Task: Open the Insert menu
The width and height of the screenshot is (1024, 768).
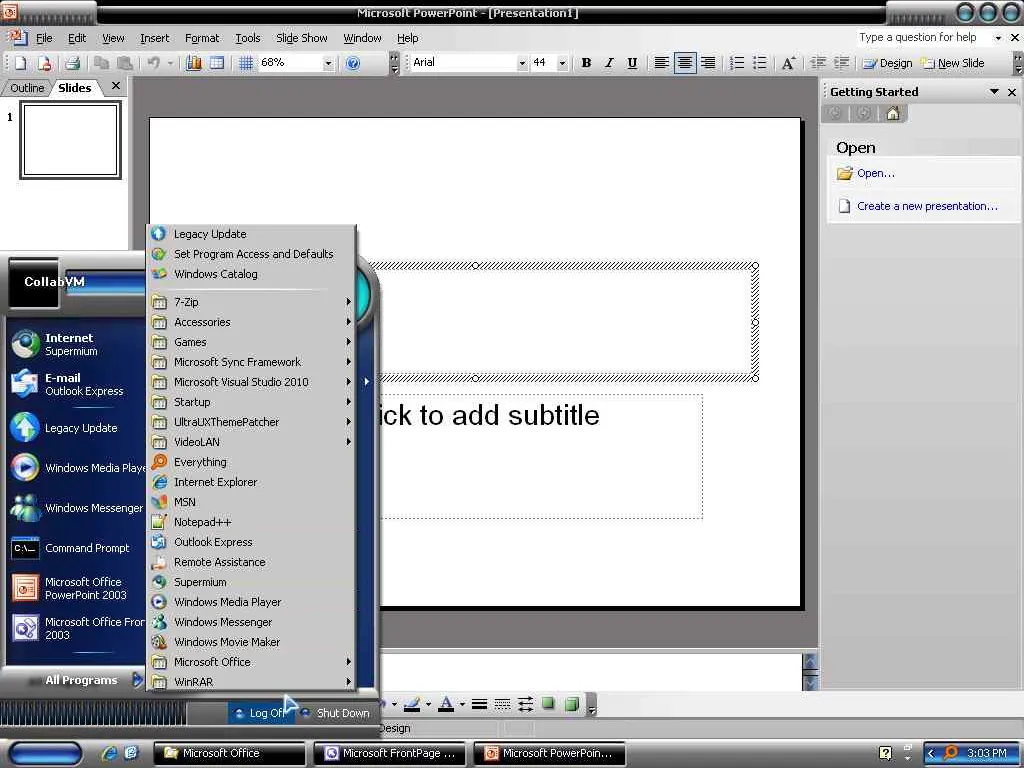Action: tap(155, 38)
